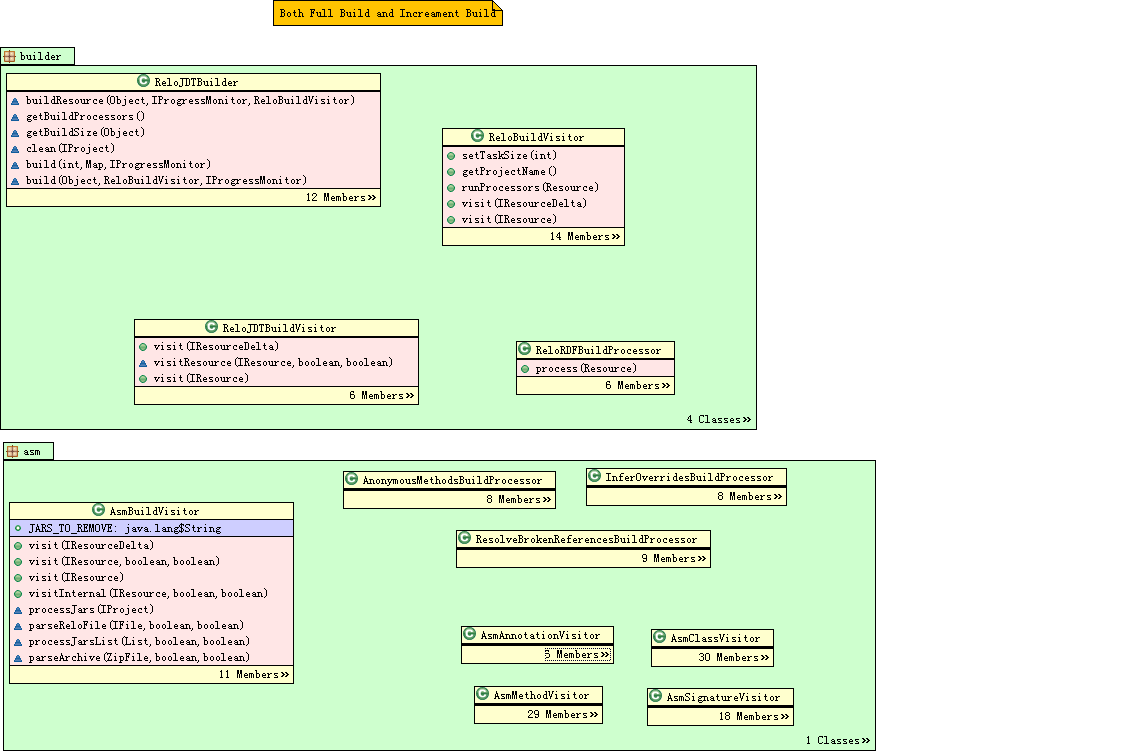Select parseArchive(ZipFile, boolean, boolean) method
The width and height of the screenshot is (1126, 751).
[x=139, y=658]
